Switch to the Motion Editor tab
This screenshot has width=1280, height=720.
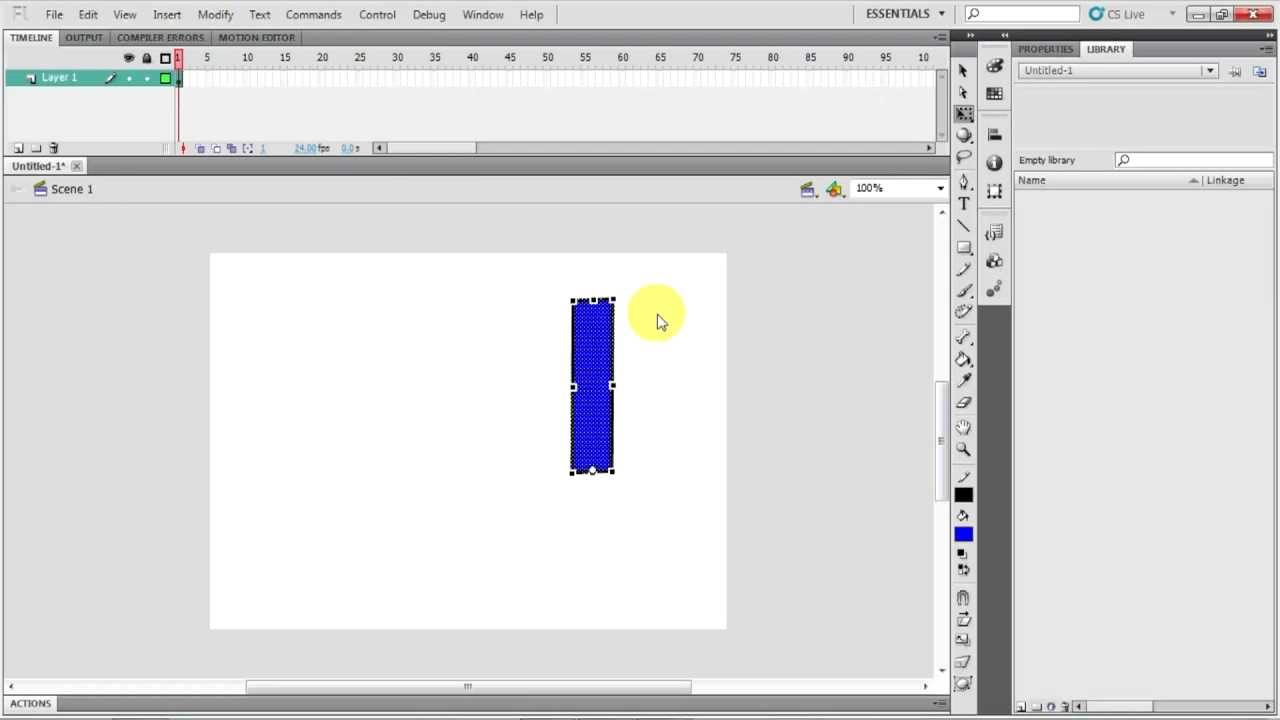[256, 37]
